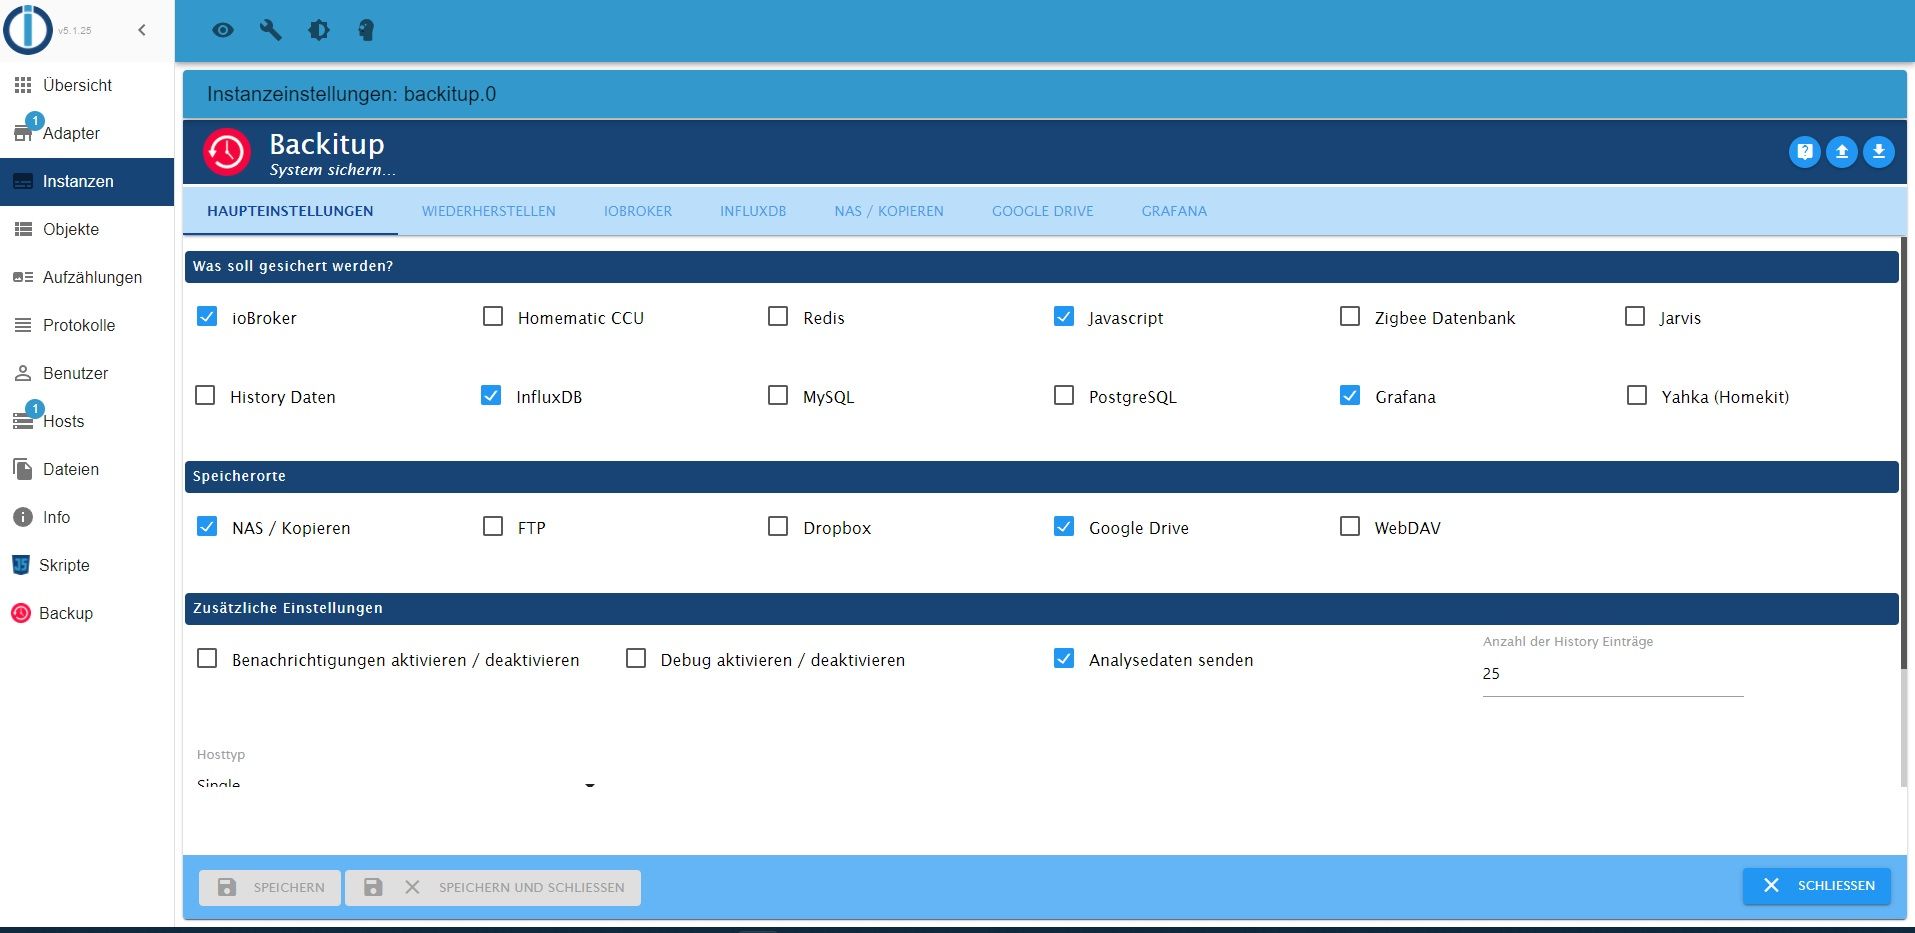Click the Schliessen button

pyautogui.click(x=1817, y=886)
